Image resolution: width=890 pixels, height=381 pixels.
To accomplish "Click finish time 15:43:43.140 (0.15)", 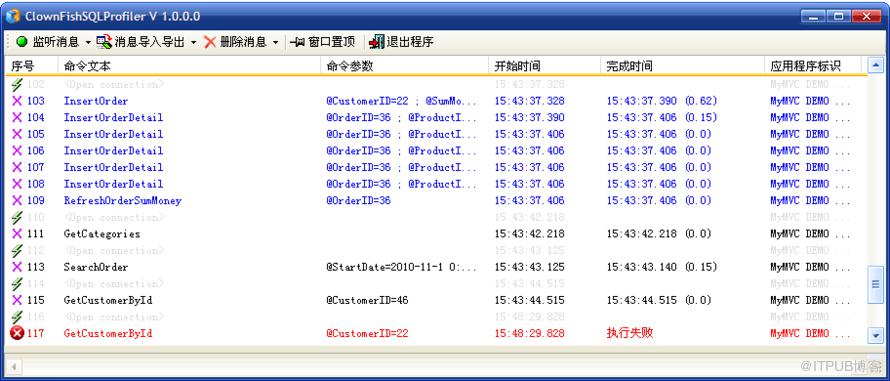I will (662, 267).
